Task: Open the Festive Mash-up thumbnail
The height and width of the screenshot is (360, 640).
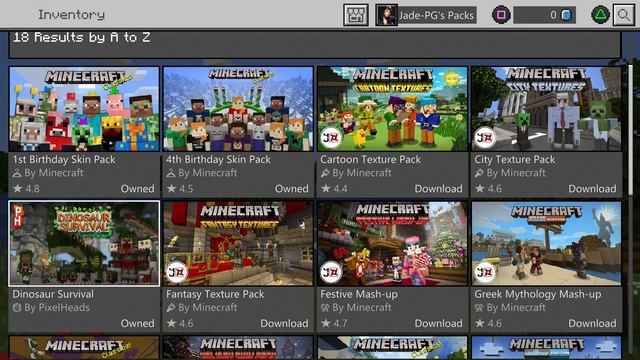Action: (x=392, y=243)
